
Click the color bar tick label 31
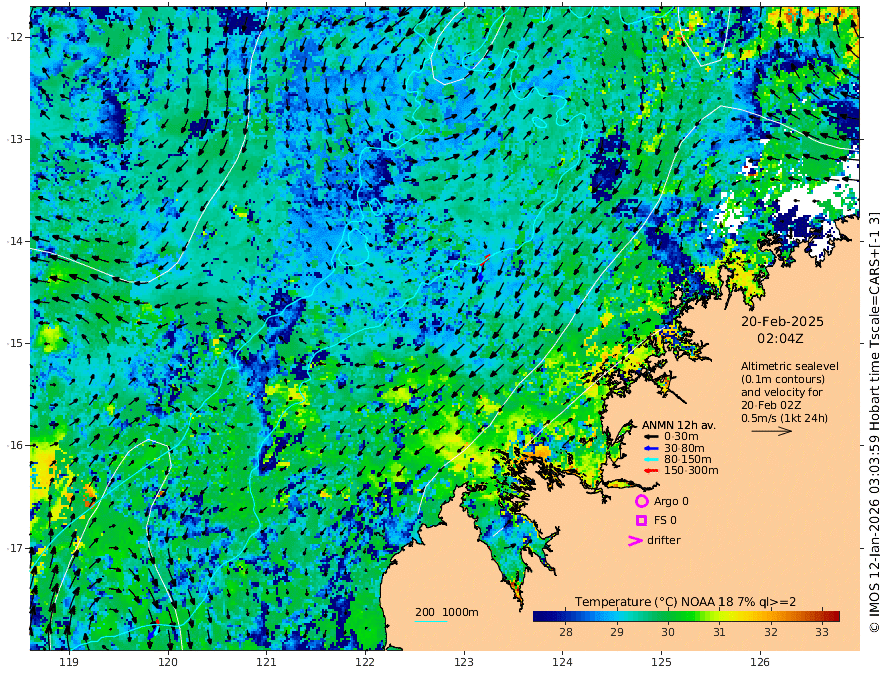[719, 632]
